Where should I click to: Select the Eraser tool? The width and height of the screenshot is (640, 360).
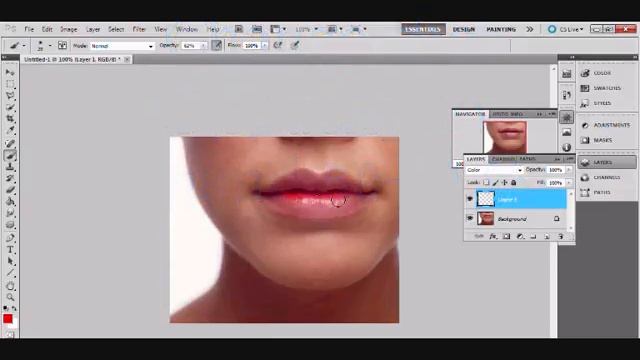(x=10, y=190)
